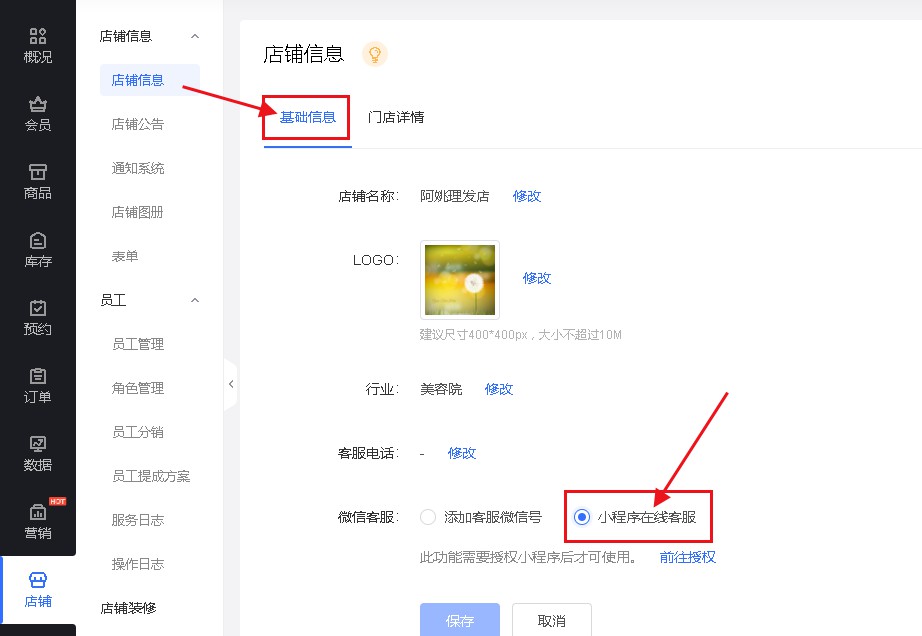
Task: Open 操作日志 in the side menu
Action: pos(138,564)
